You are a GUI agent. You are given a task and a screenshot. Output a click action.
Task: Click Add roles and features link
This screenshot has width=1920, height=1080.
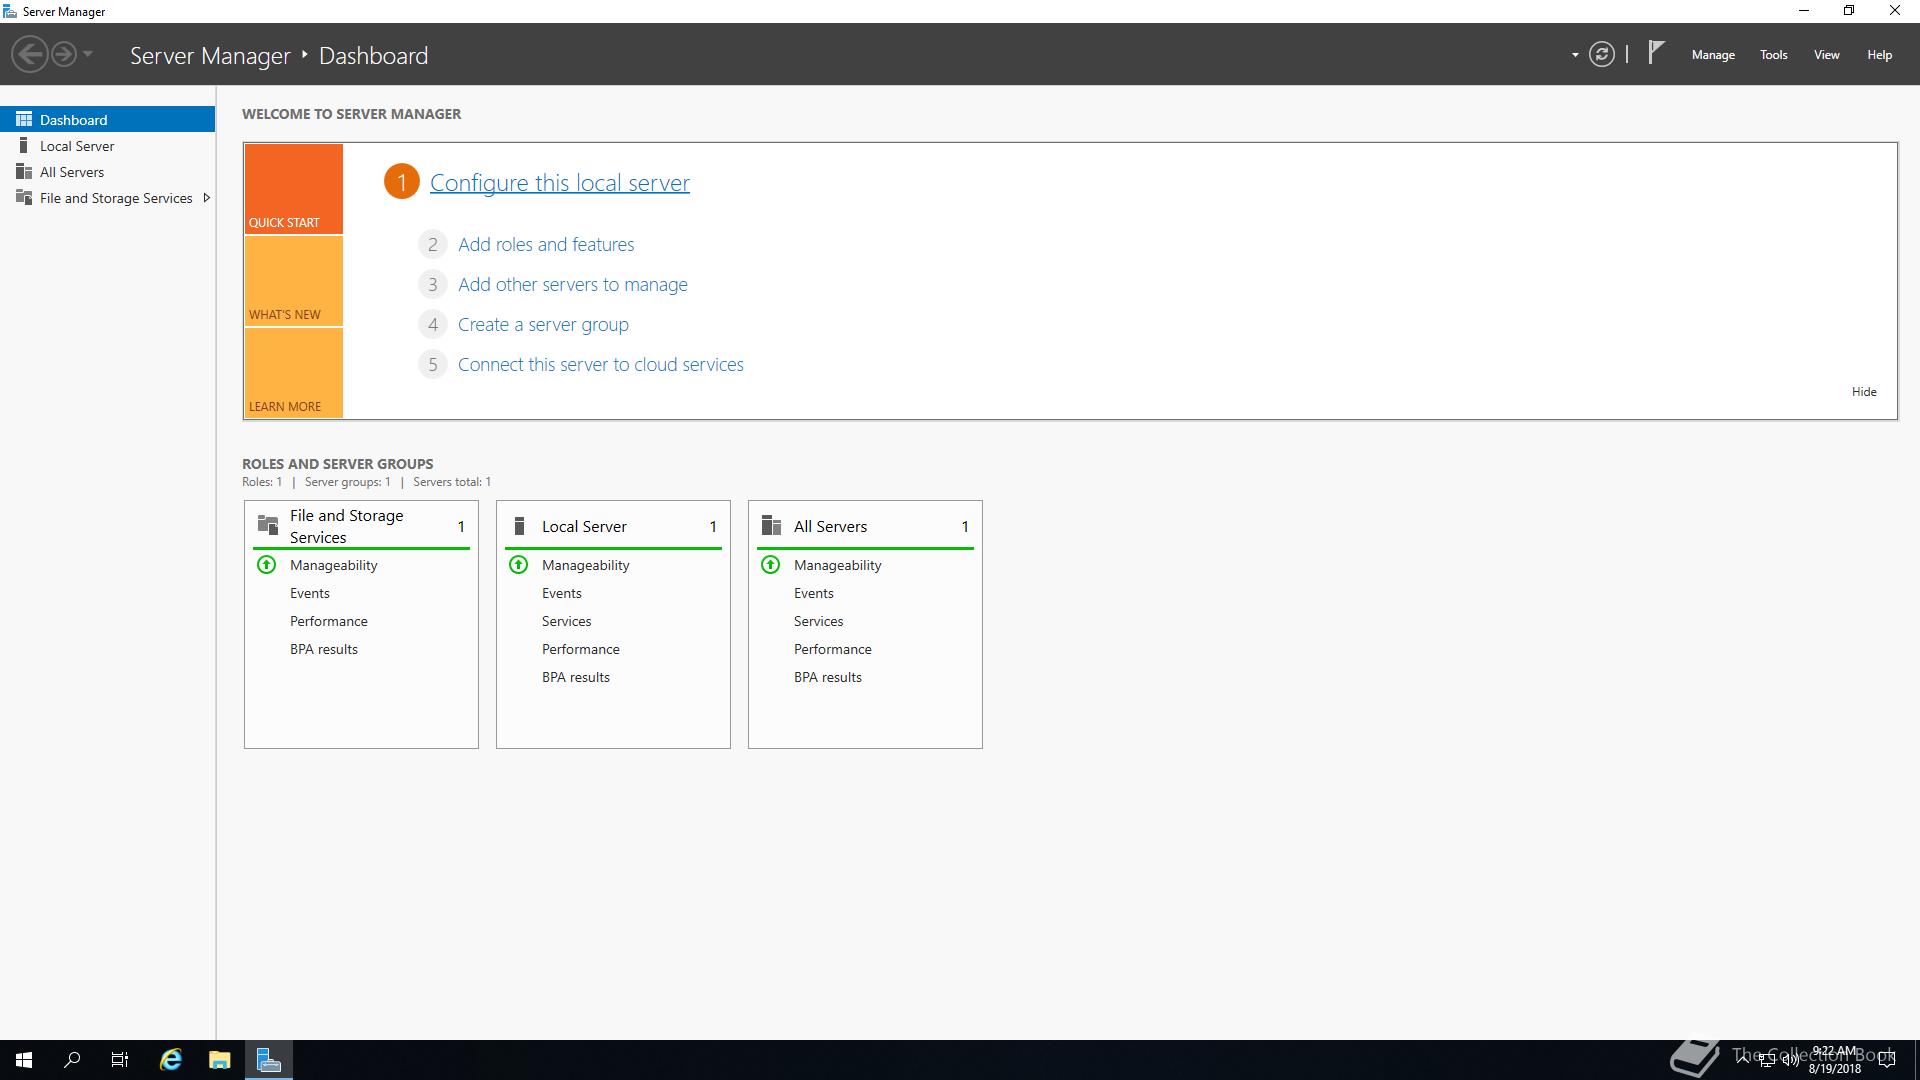pyautogui.click(x=546, y=245)
